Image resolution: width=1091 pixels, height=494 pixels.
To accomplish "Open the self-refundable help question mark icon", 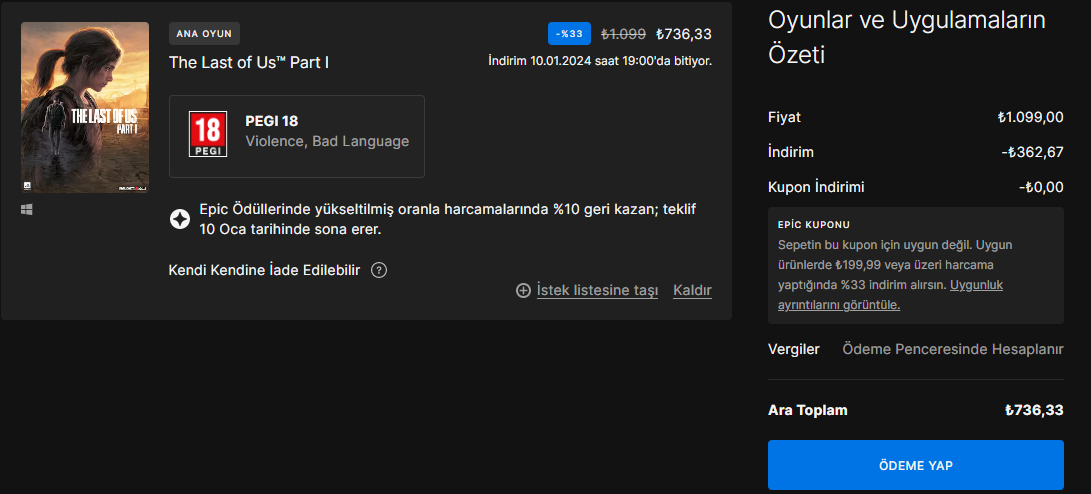I will pyautogui.click(x=379, y=271).
